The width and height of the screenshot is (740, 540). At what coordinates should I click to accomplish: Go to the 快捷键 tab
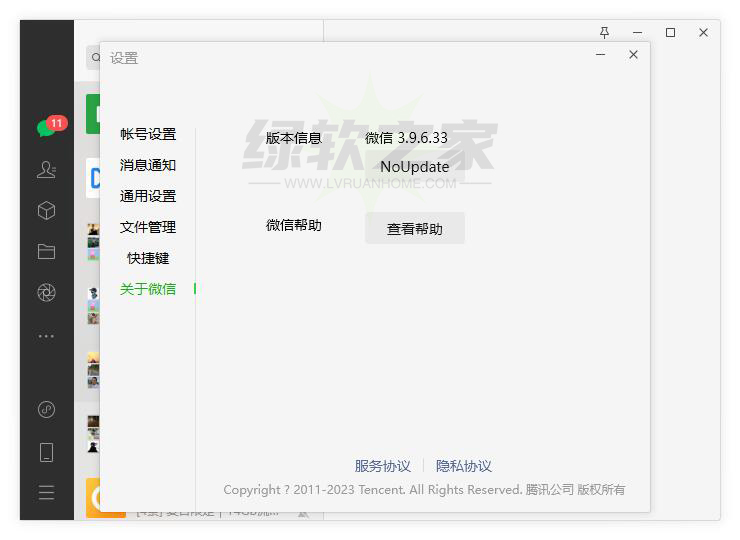148,258
